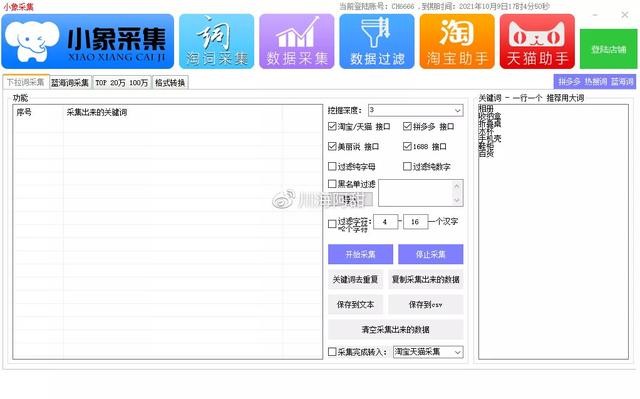Viewport: 640px width, 399px height.
Task: Click the 复制采集出来的数据 button
Action: (x=426, y=279)
